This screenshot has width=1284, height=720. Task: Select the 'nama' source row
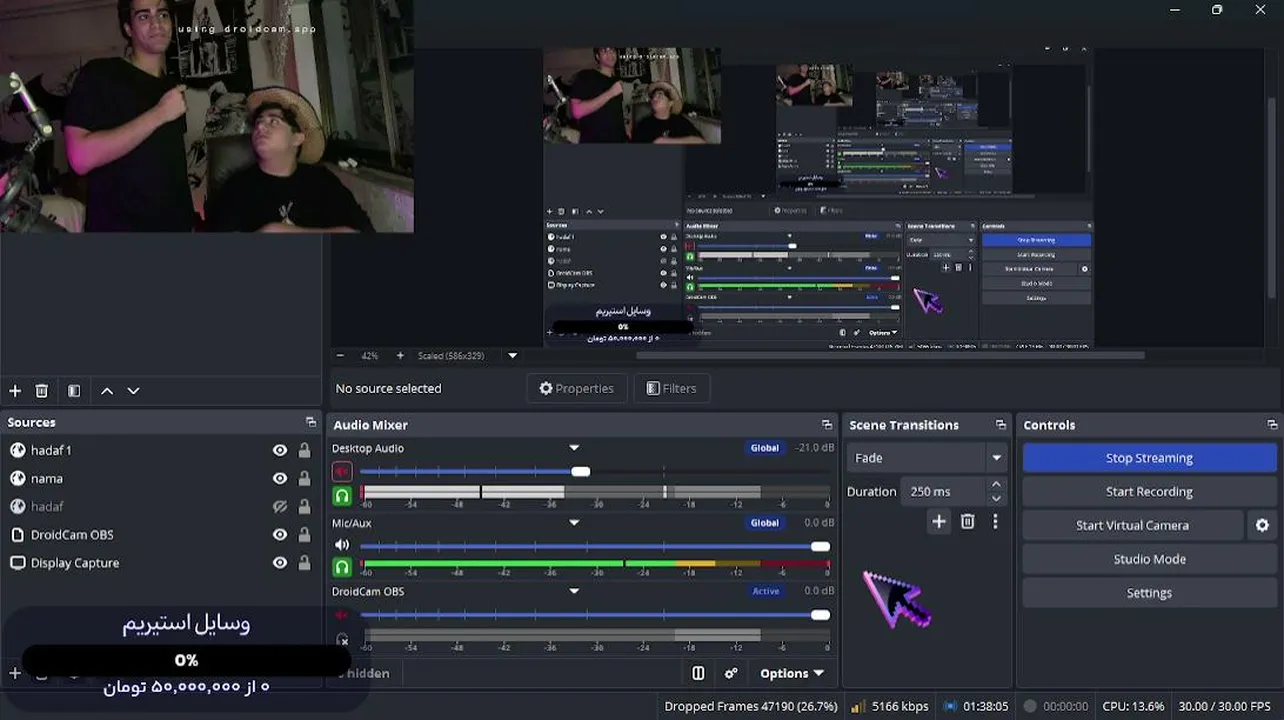[x=161, y=478]
